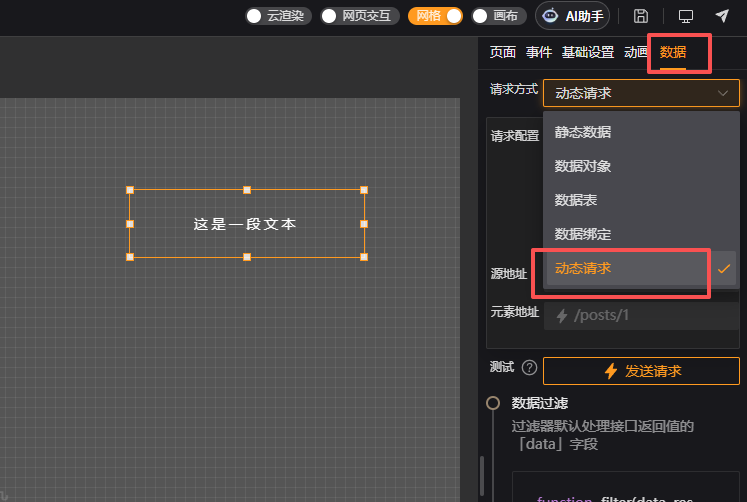Click the filter function code editor
The image size is (747, 502).
point(626,487)
